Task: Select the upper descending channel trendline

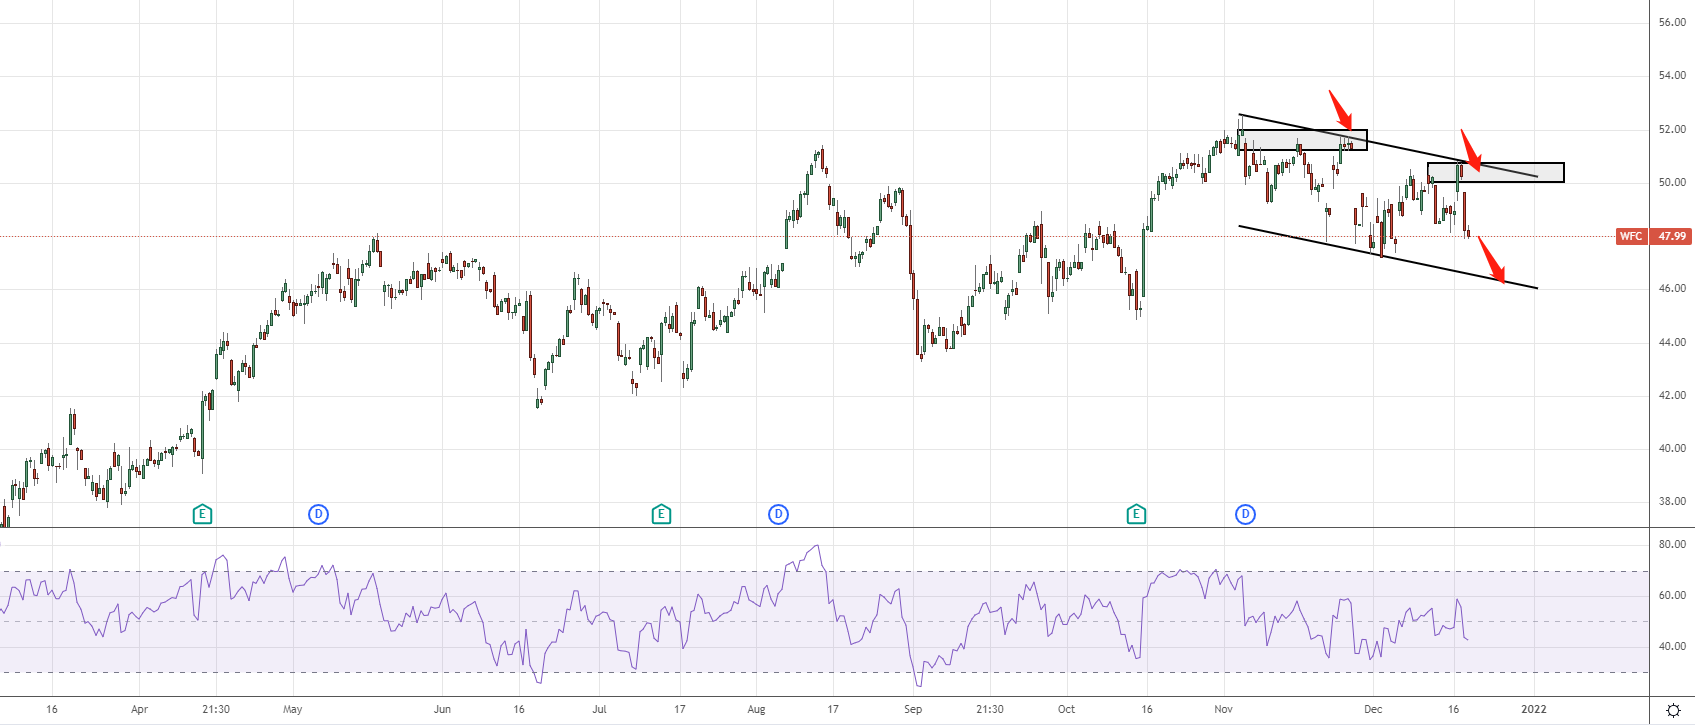Action: [x=1400, y=148]
